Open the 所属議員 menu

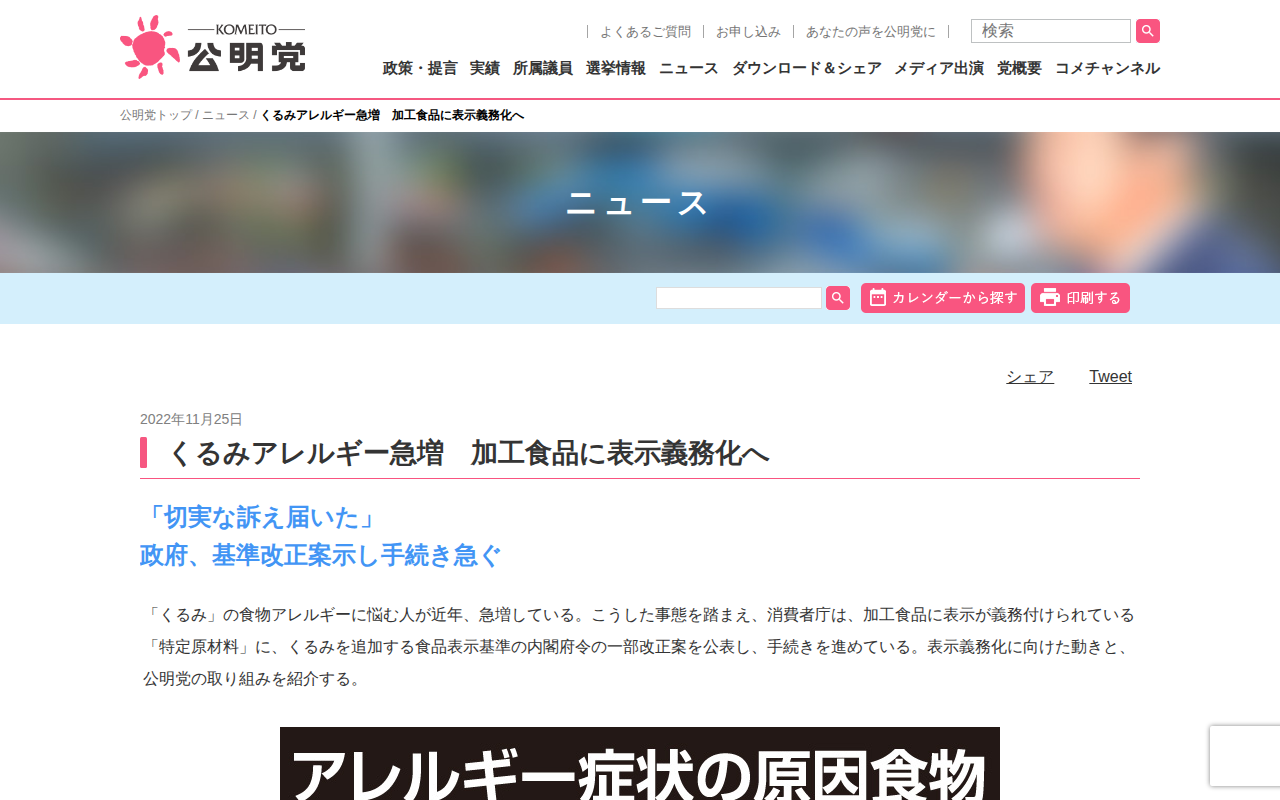click(543, 68)
